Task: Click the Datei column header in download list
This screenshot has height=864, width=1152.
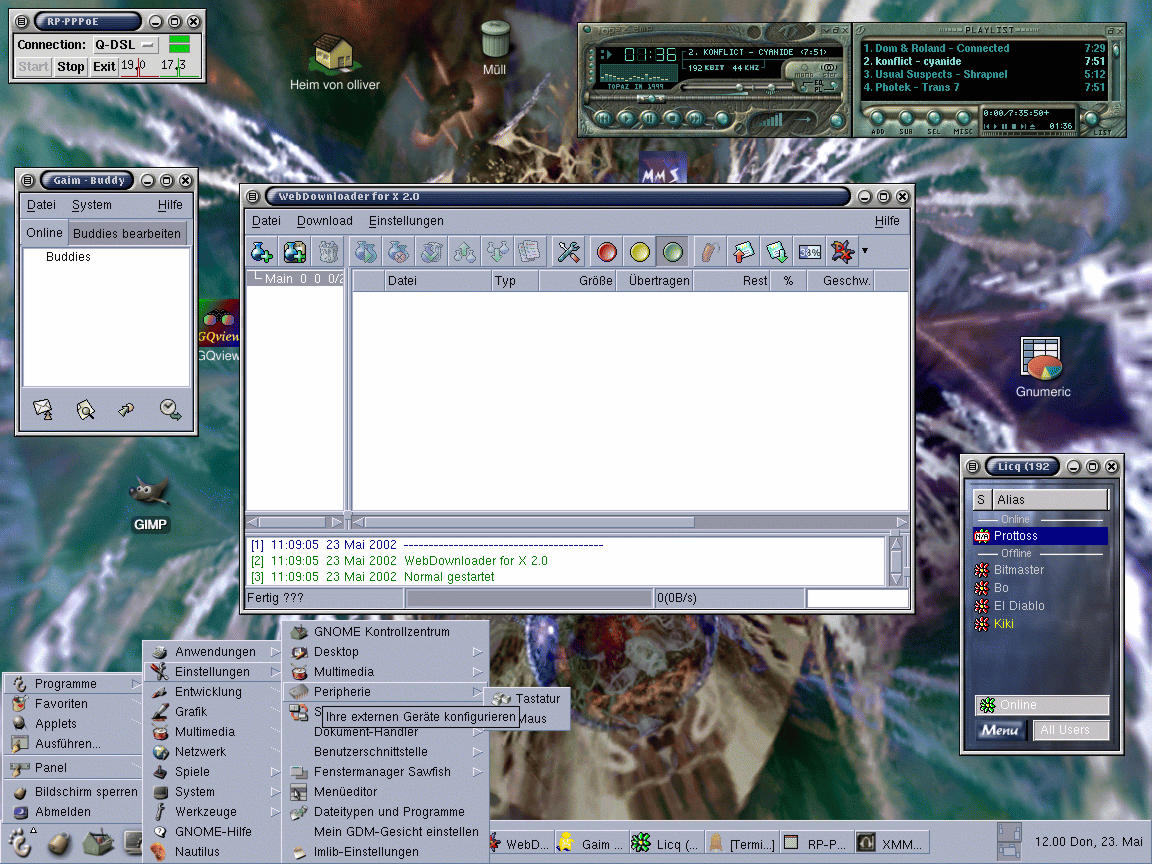Action: pos(438,281)
